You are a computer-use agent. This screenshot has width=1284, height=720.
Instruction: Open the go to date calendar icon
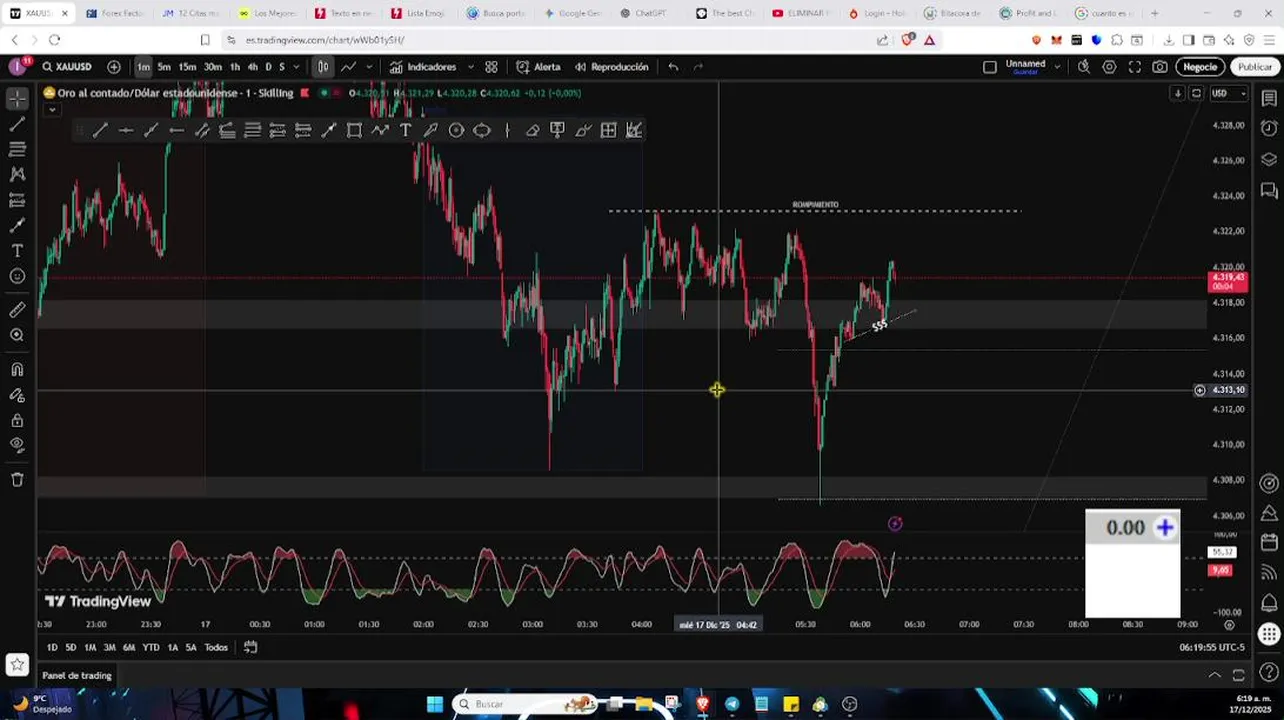(x=251, y=647)
